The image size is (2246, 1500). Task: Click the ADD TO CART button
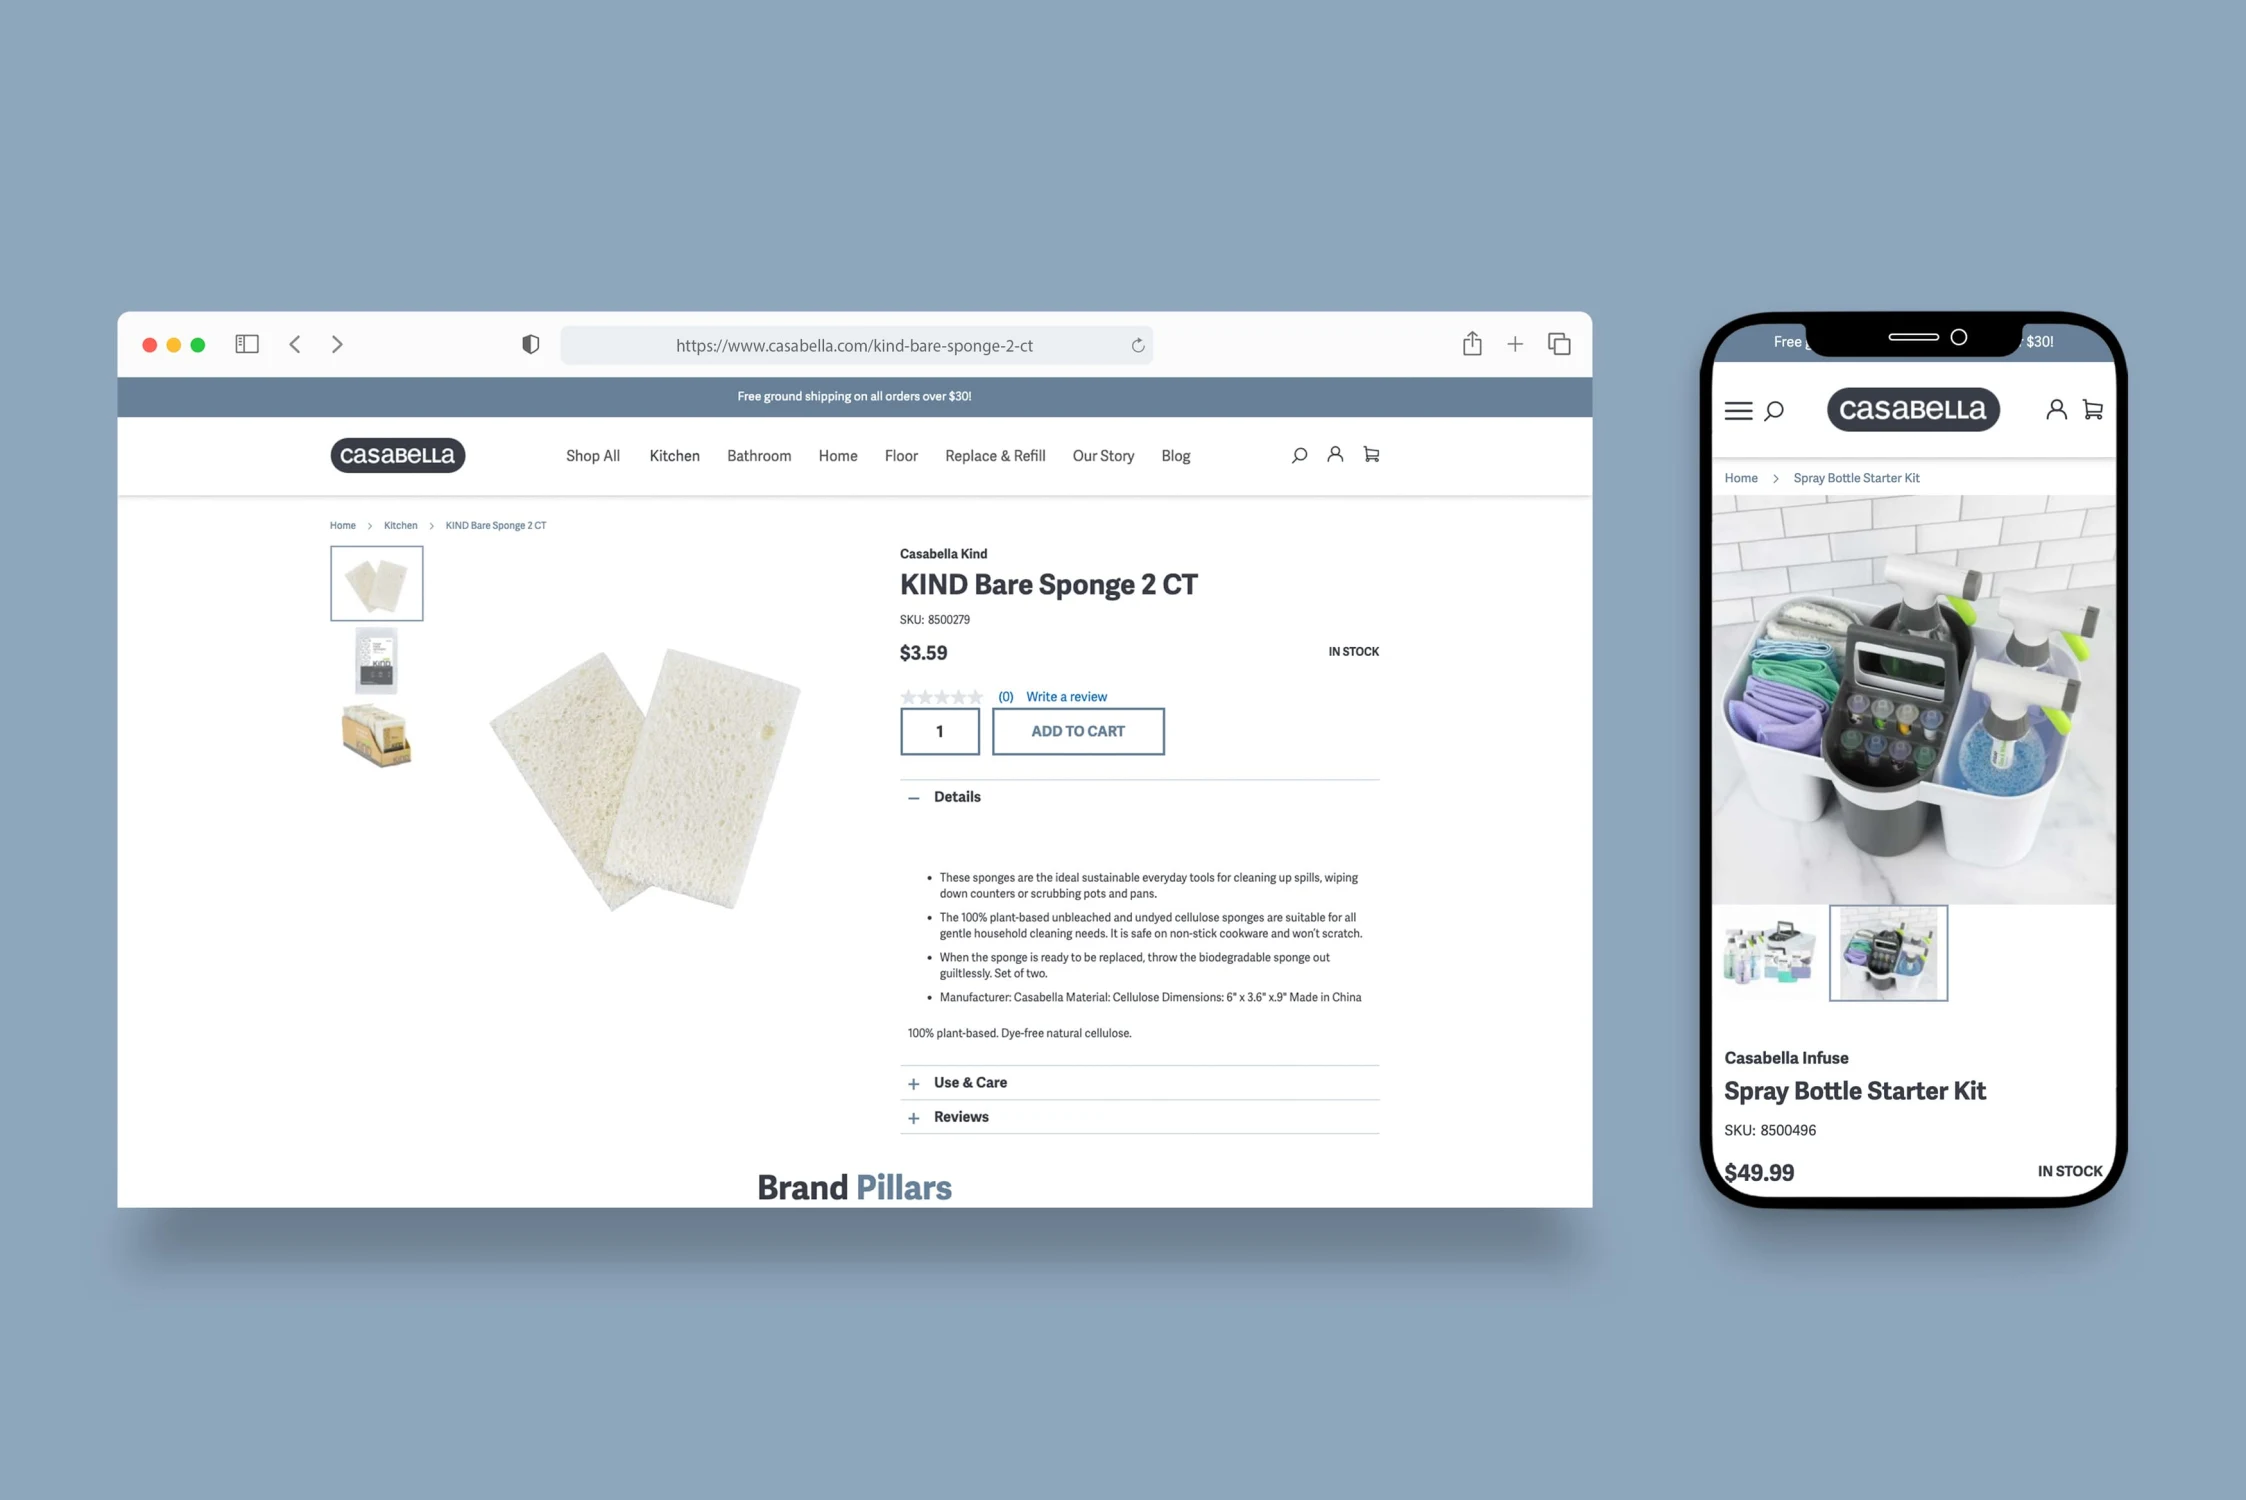(x=1078, y=730)
